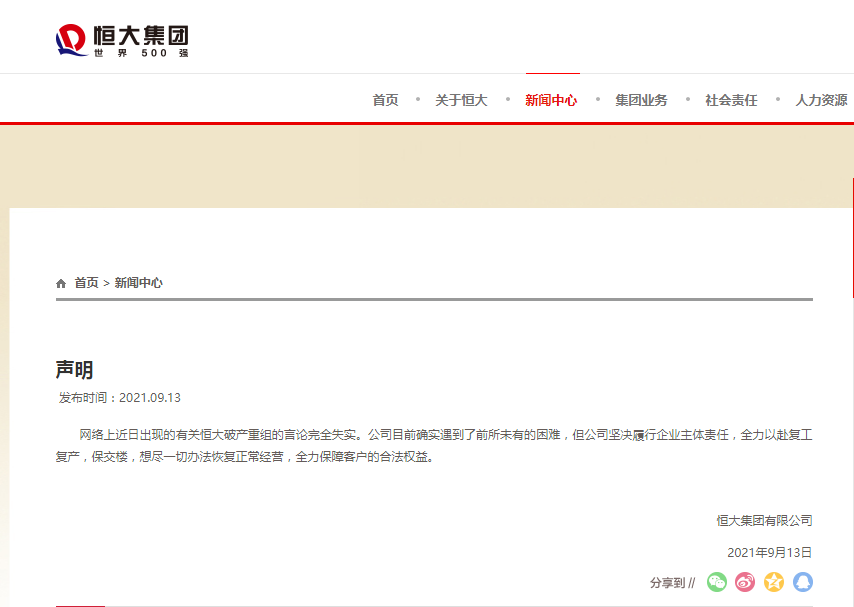Click the 发布时间:2021.09.13 text
The image size is (854, 607).
tap(120, 398)
